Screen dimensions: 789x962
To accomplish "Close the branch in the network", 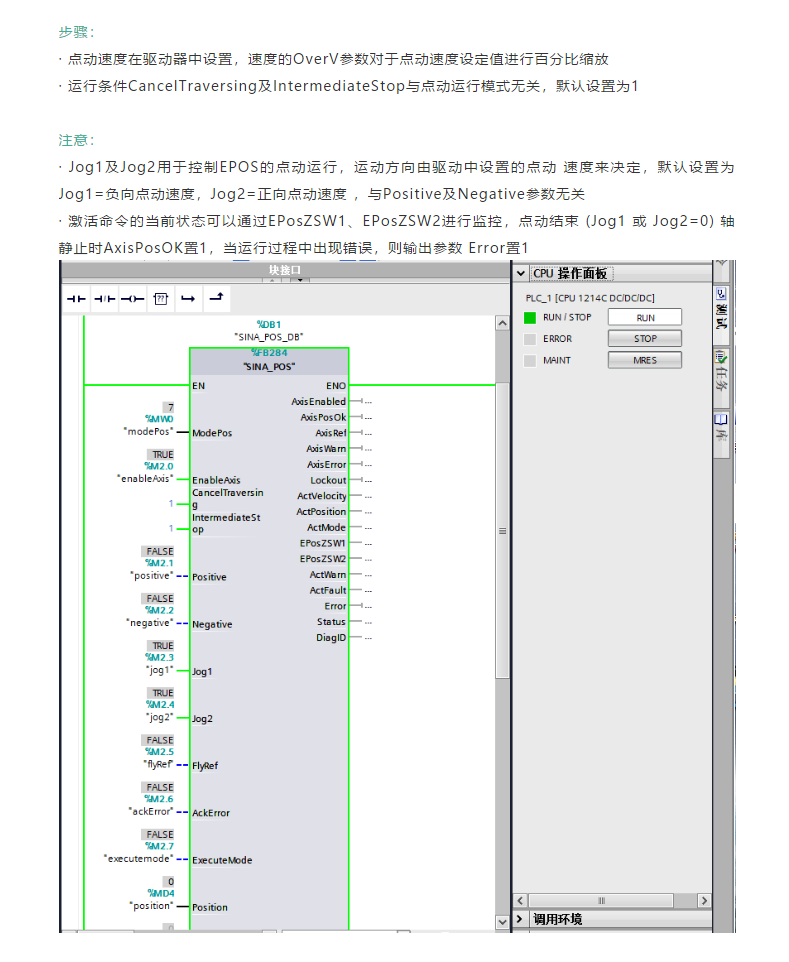I will click(x=216, y=298).
